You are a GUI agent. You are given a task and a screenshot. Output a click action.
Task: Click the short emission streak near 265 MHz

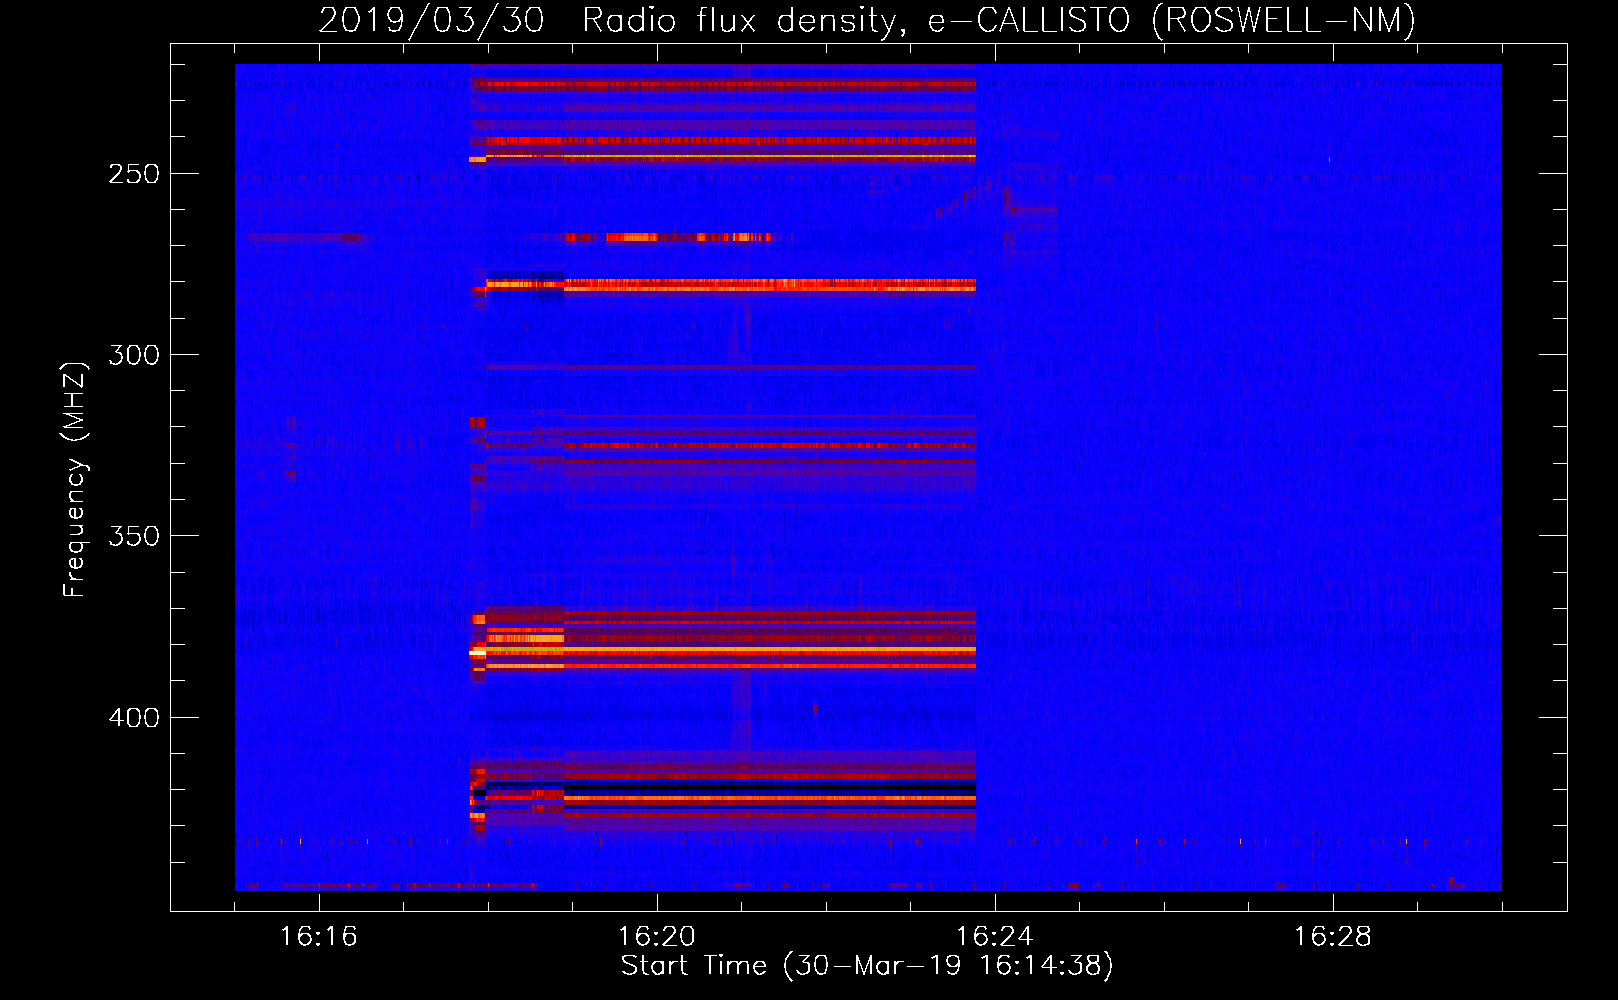668,238
